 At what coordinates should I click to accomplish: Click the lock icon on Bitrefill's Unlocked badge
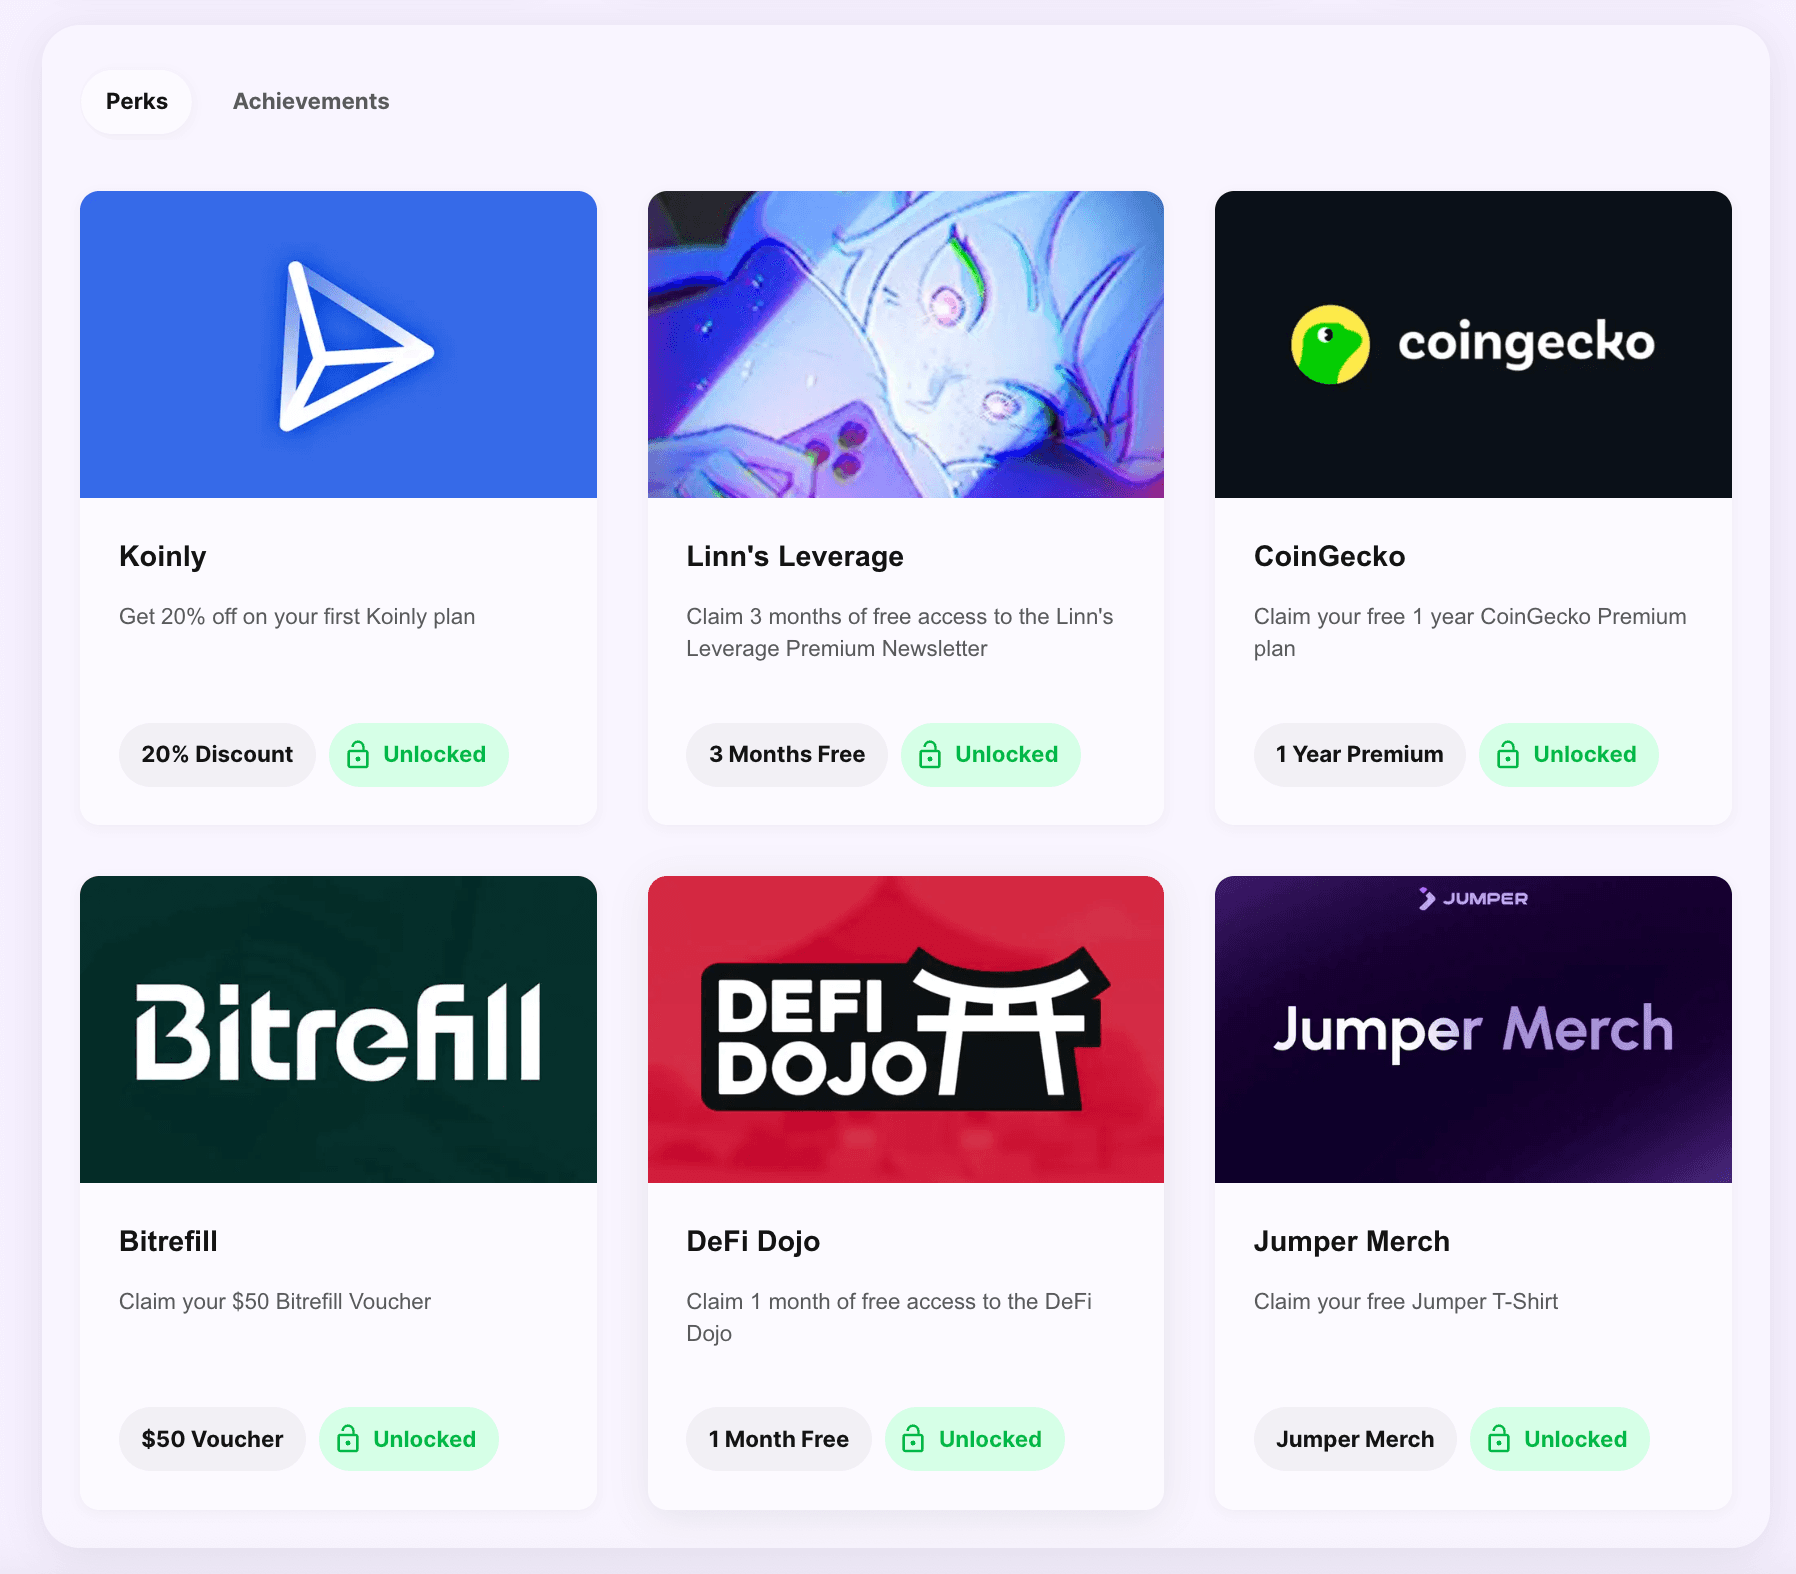pos(348,1439)
